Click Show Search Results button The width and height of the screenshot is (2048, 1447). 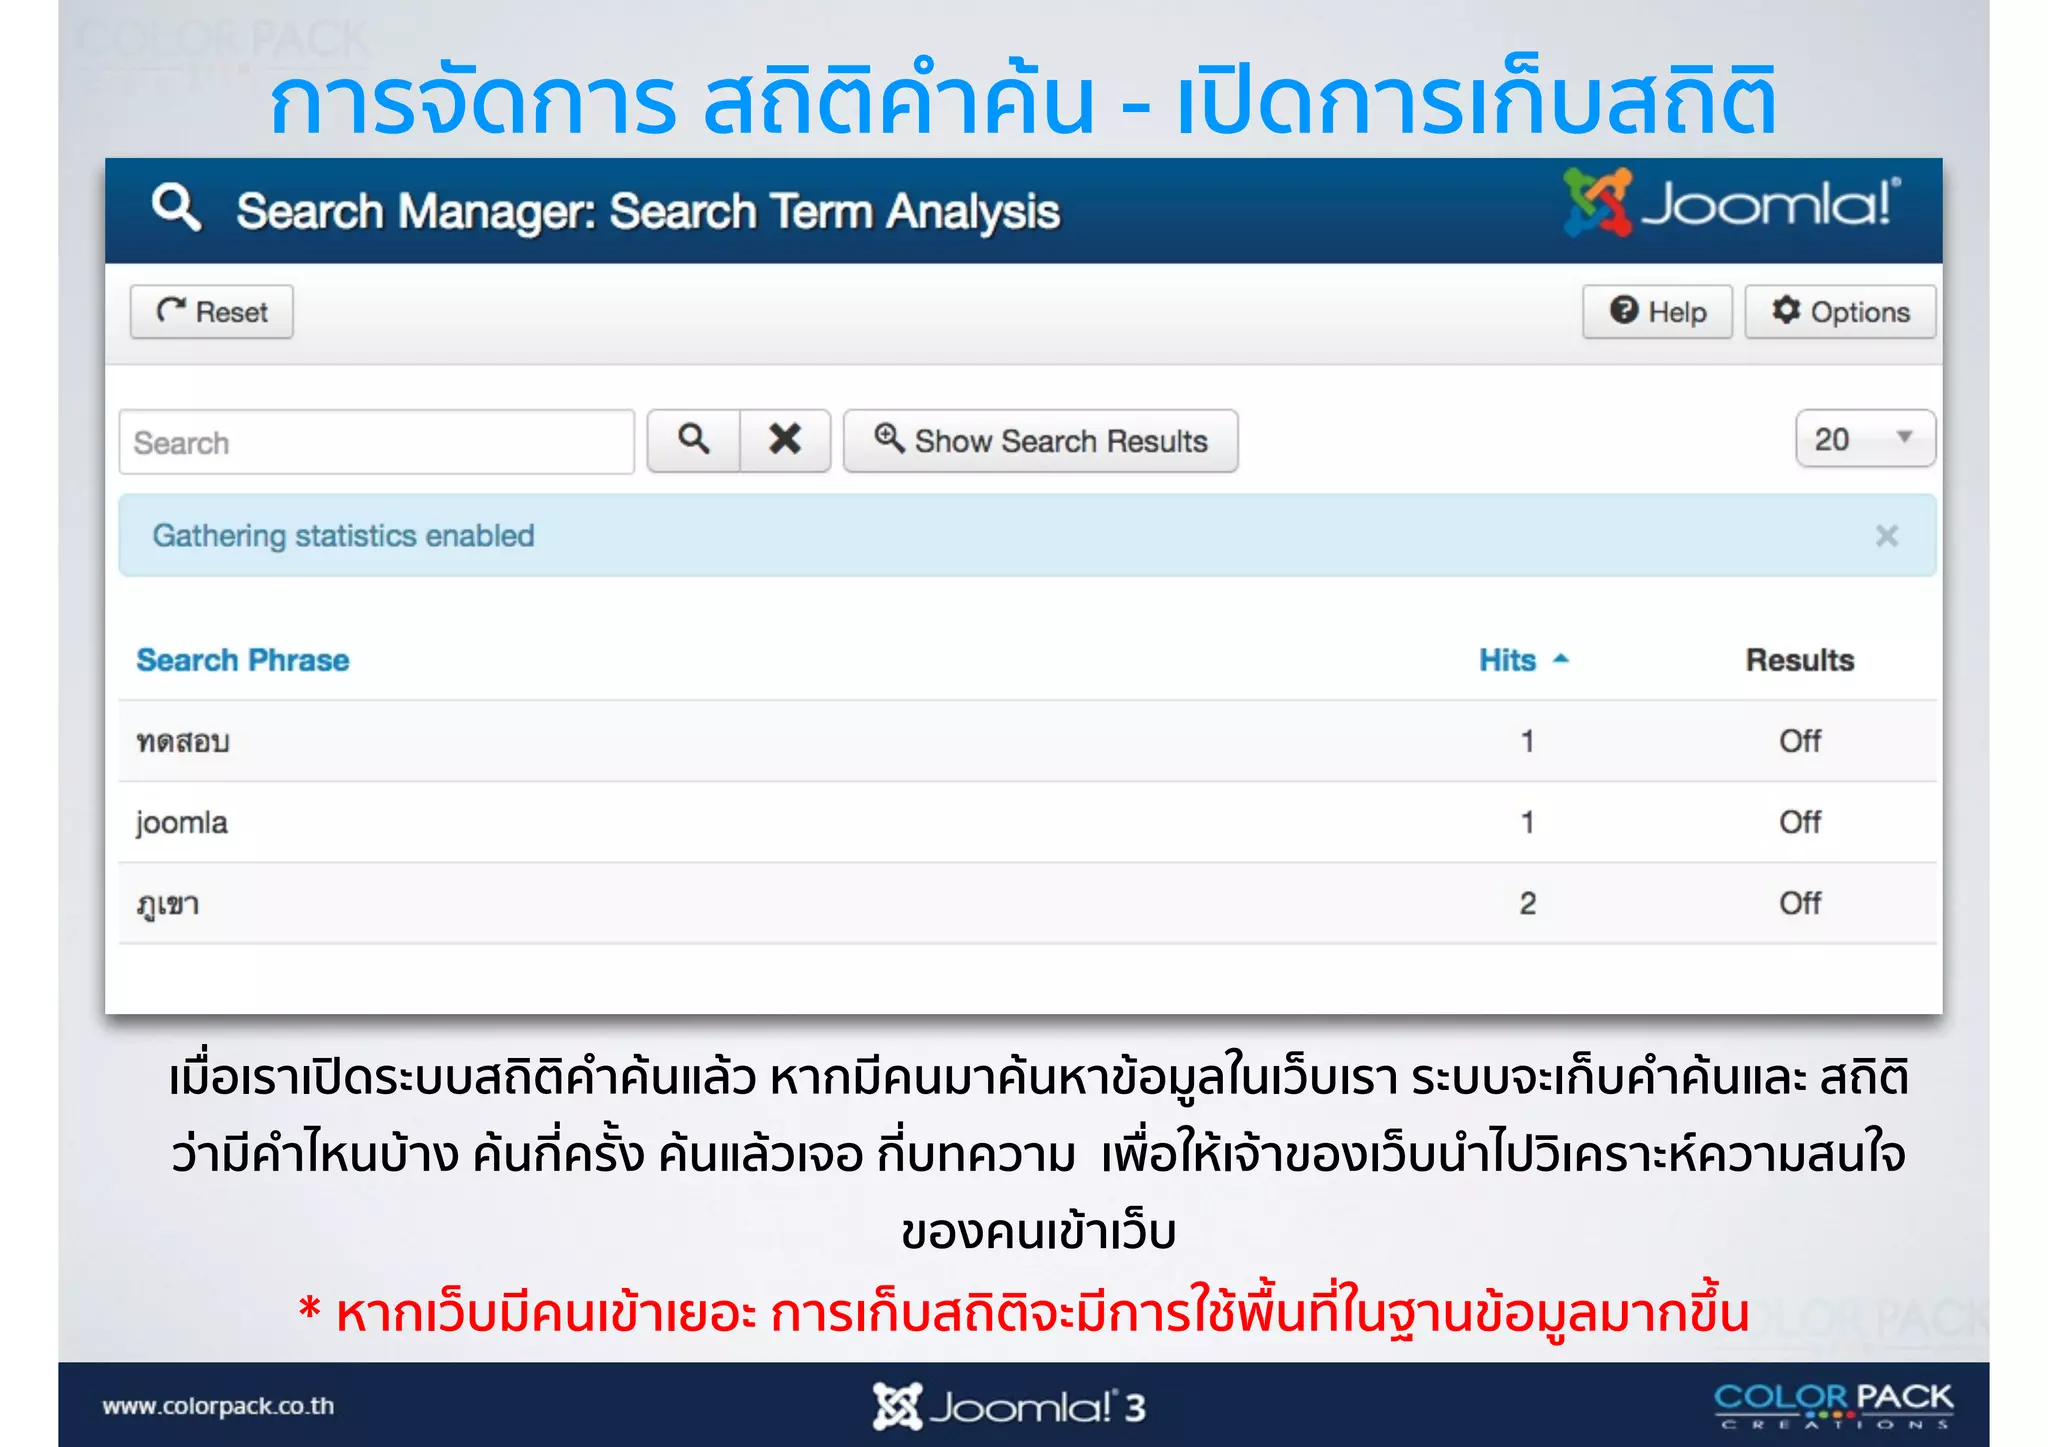click(1041, 440)
